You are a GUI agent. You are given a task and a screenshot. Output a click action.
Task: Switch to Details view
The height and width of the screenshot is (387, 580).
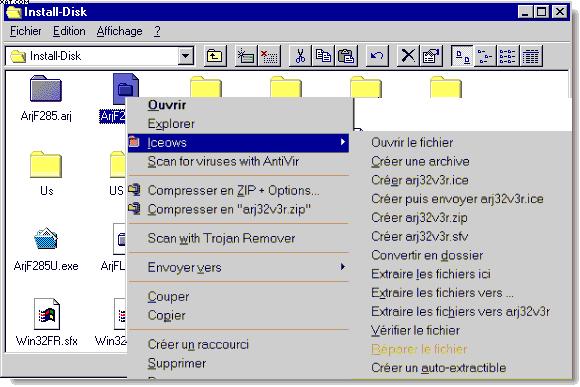pos(531,56)
